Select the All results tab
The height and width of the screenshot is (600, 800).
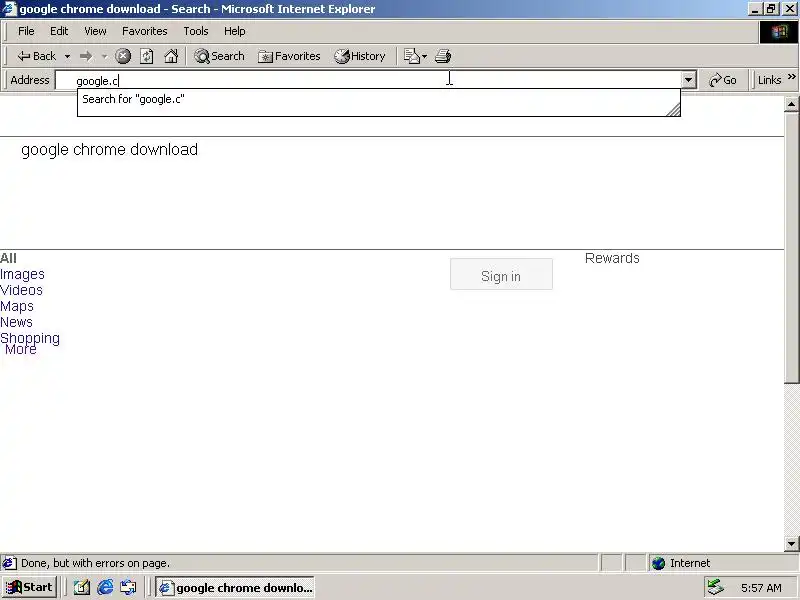(x=8, y=258)
